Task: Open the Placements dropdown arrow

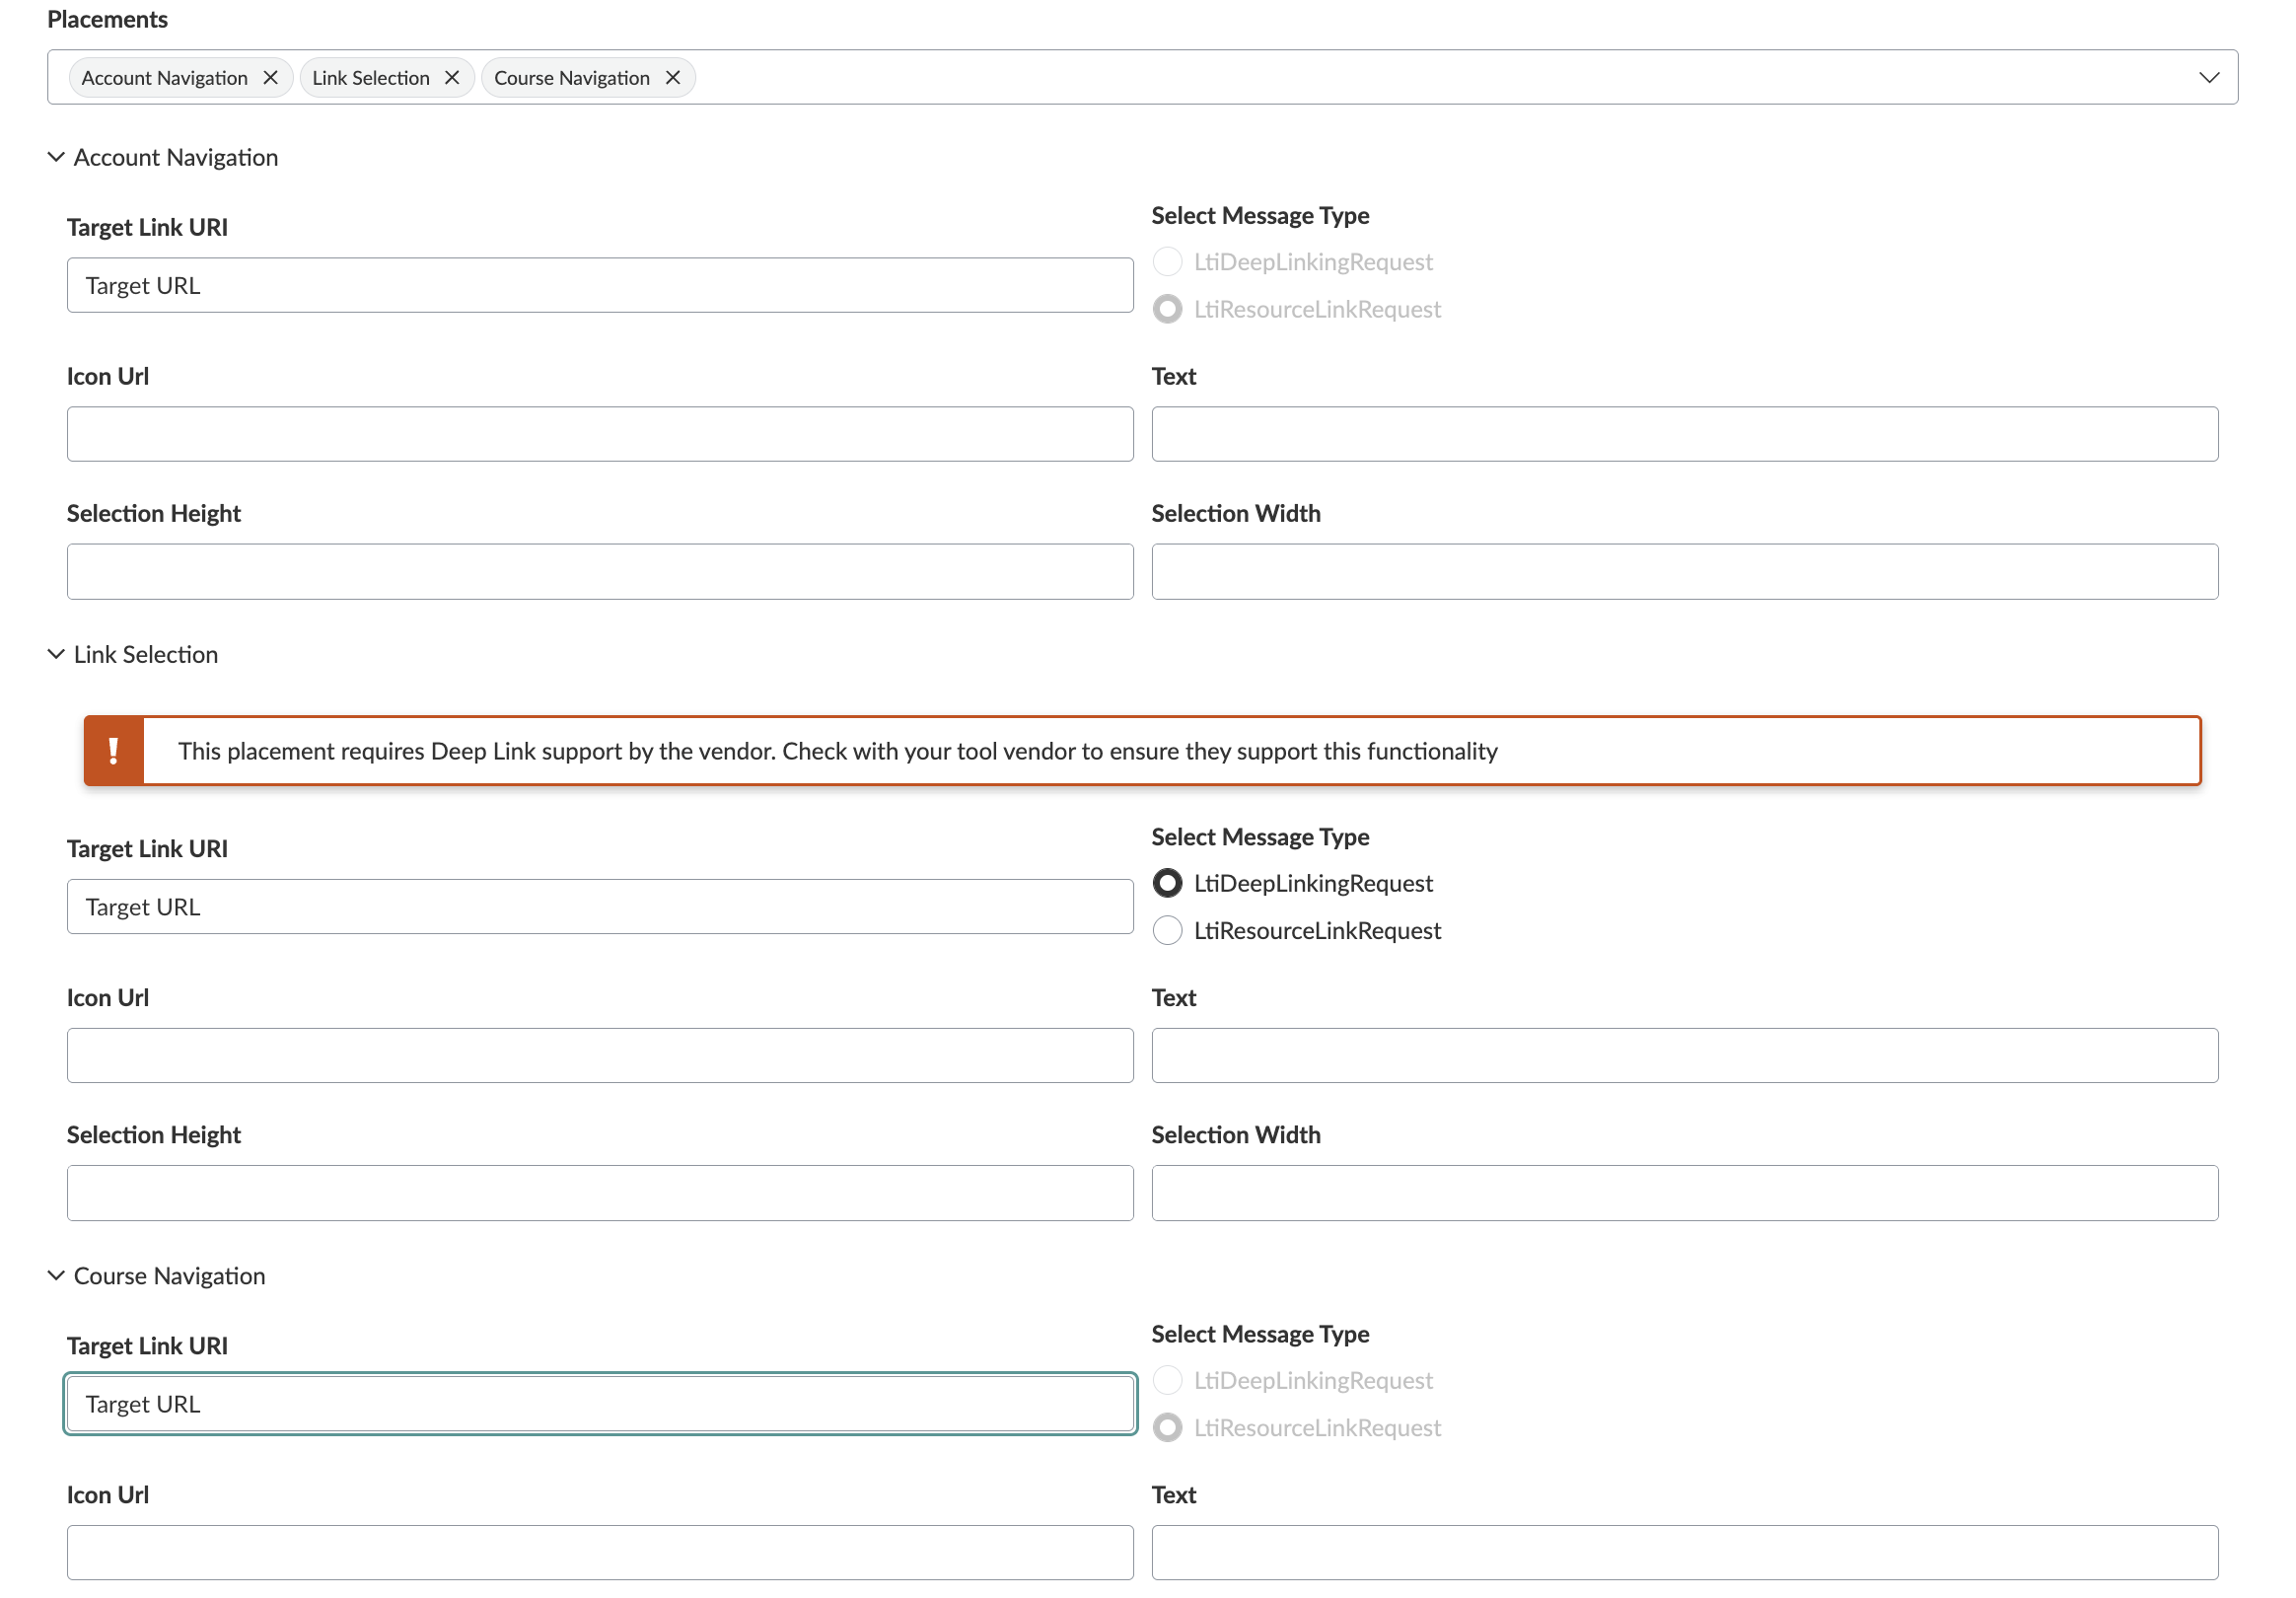Action: click(2209, 78)
